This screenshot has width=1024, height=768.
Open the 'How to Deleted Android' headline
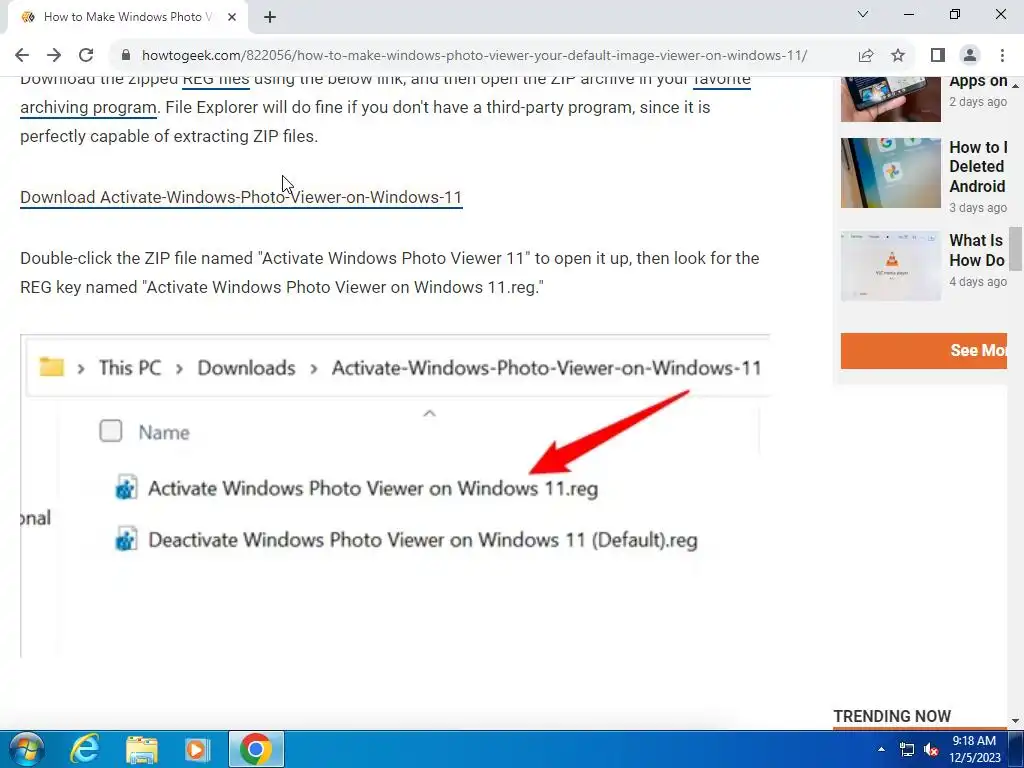[978, 167]
